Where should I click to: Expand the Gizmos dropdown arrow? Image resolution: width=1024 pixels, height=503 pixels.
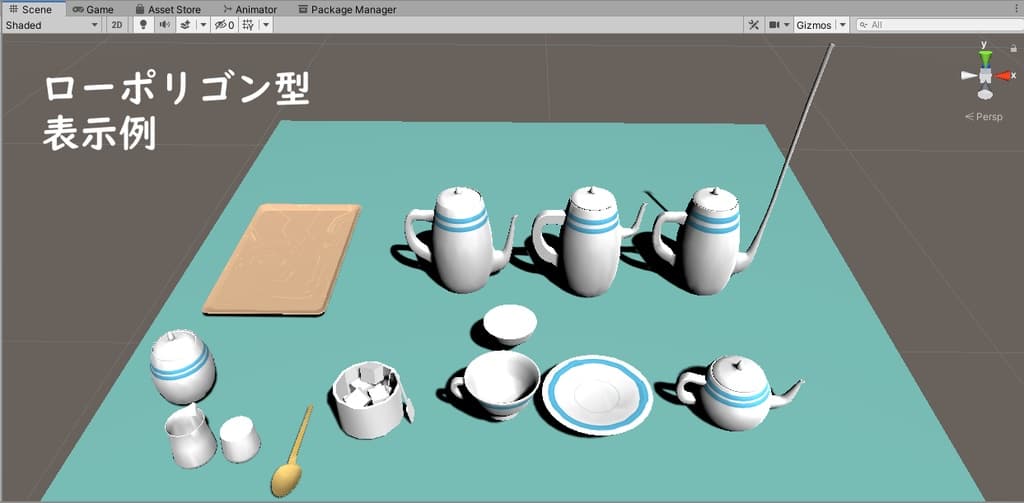click(x=842, y=25)
